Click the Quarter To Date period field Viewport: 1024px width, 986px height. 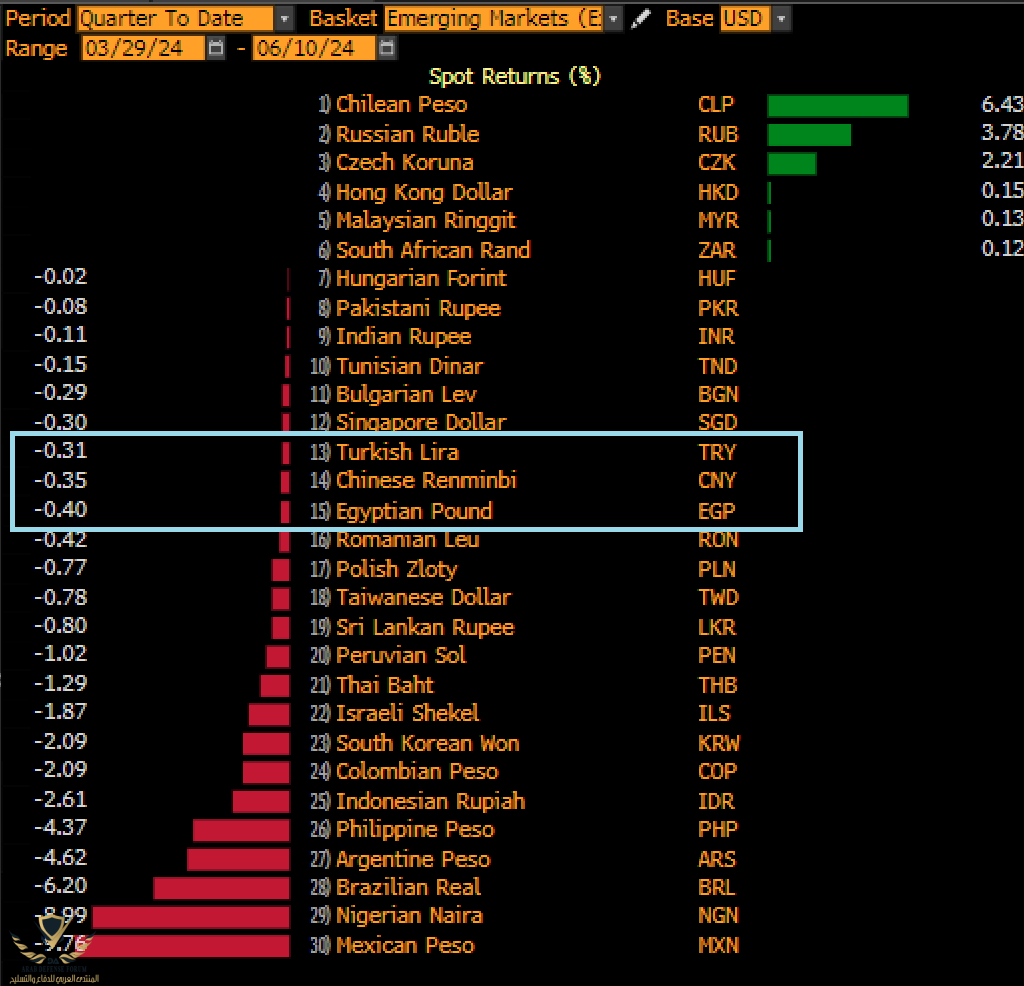click(175, 19)
